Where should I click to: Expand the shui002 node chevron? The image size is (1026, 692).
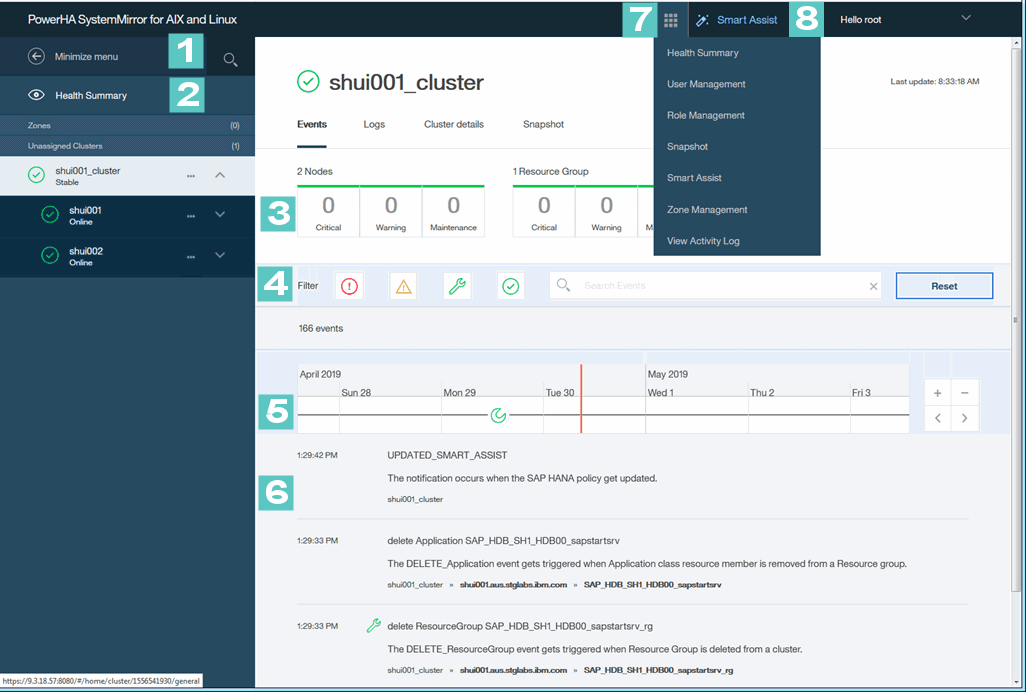pyautogui.click(x=220, y=255)
